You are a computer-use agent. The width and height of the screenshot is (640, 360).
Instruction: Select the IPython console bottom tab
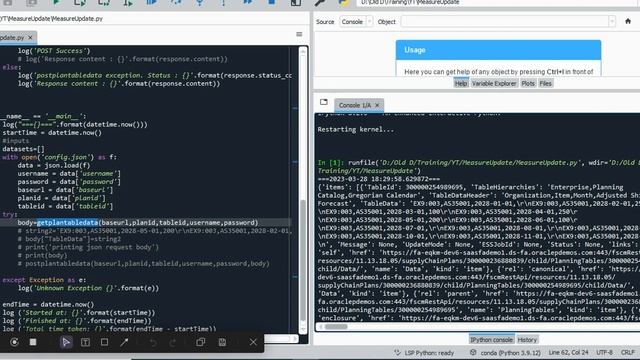[x=491, y=340]
